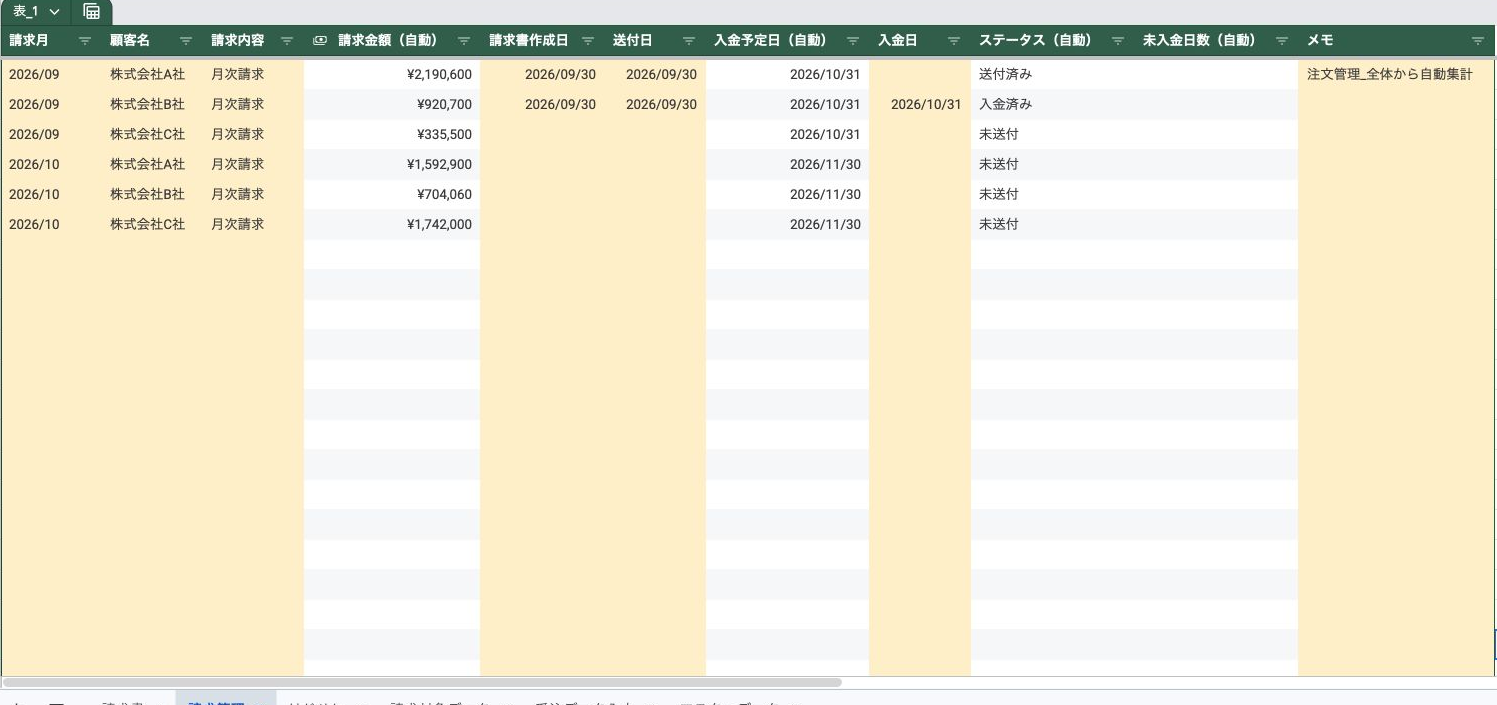Select the 請求内容 column header label

[238, 41]
